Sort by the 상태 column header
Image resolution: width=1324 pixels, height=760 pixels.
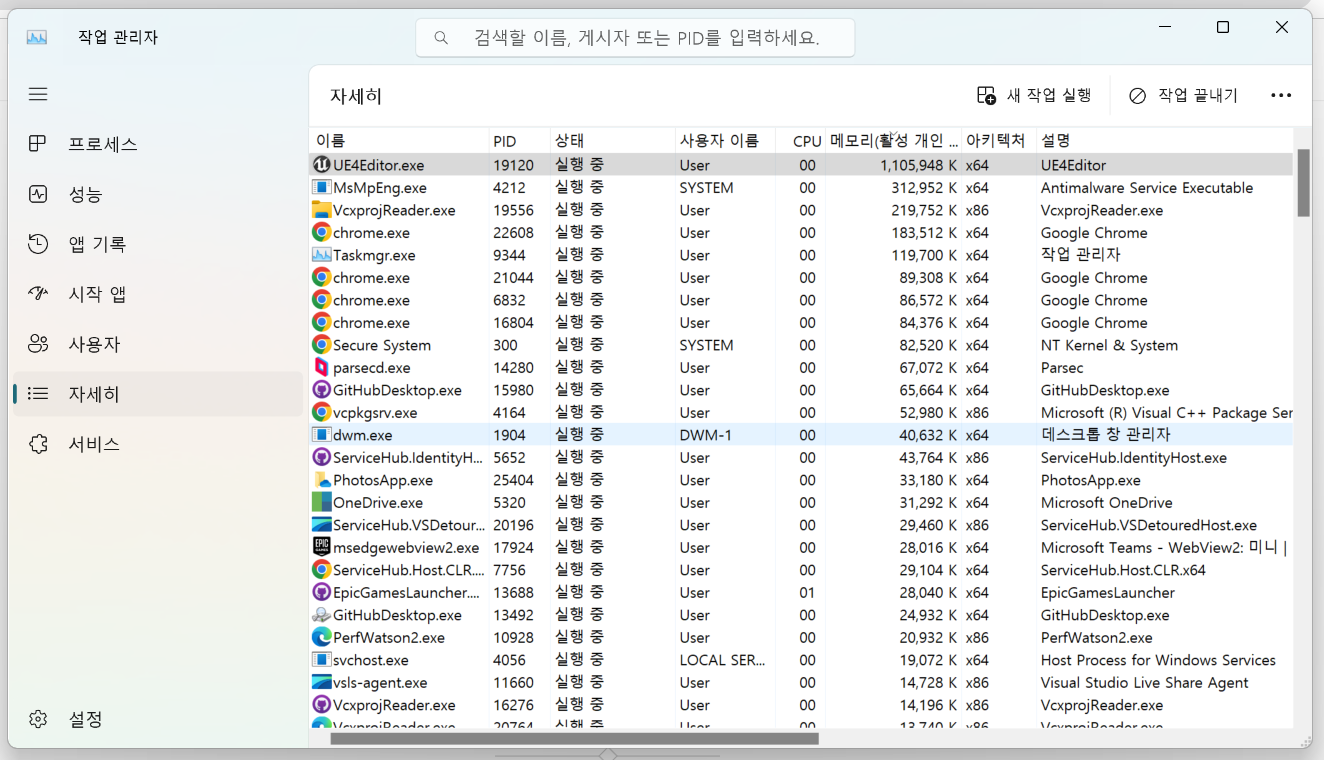(612, 141)
